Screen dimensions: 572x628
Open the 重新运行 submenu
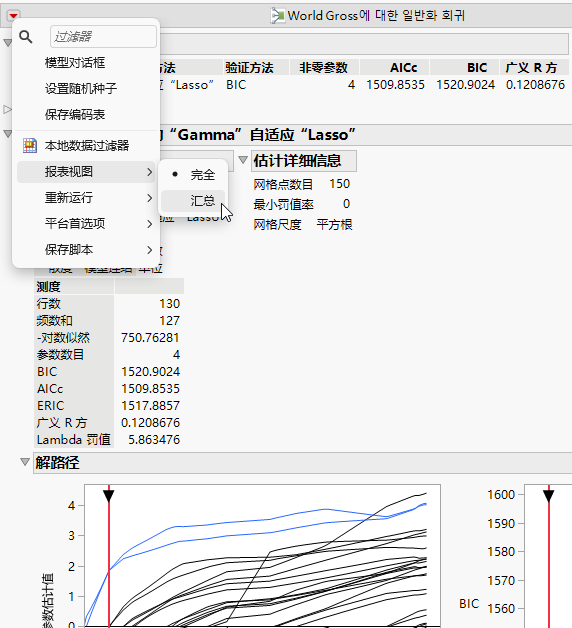click(86, 198)
